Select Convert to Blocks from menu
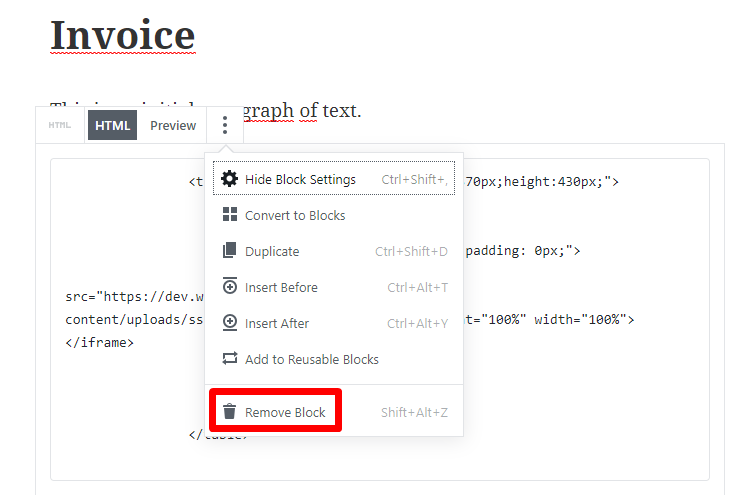Screen dimensions: 740x495 [x=295, y=216]
